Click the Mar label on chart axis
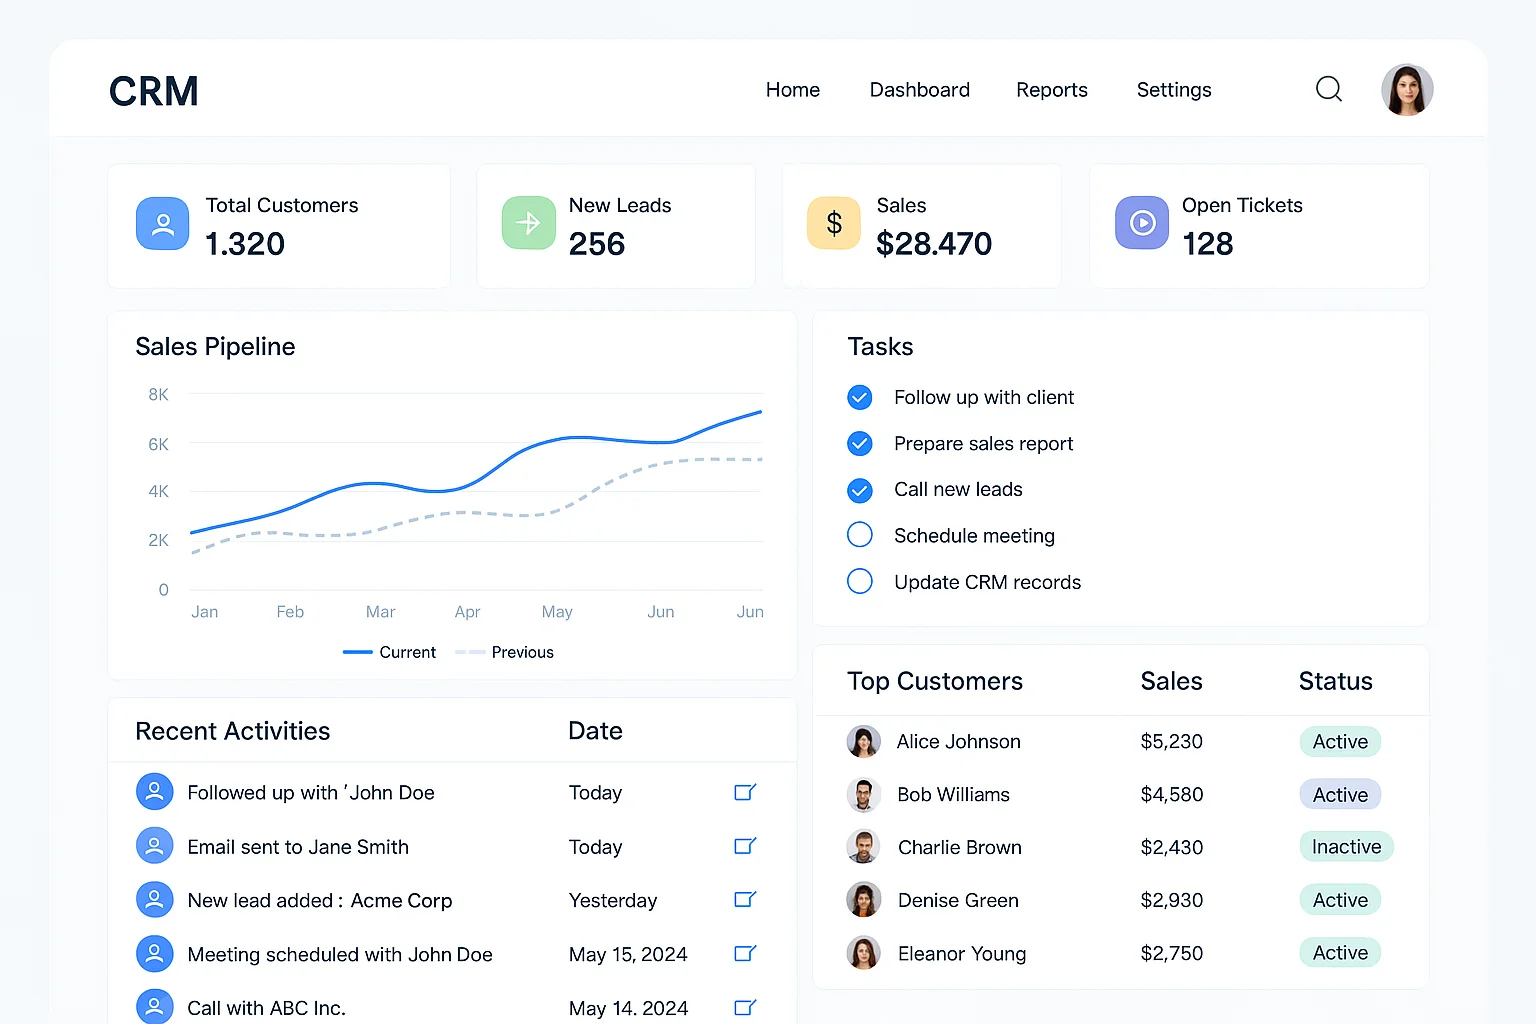Viewport: 1536px width, 1024px height. pos(380,611)
